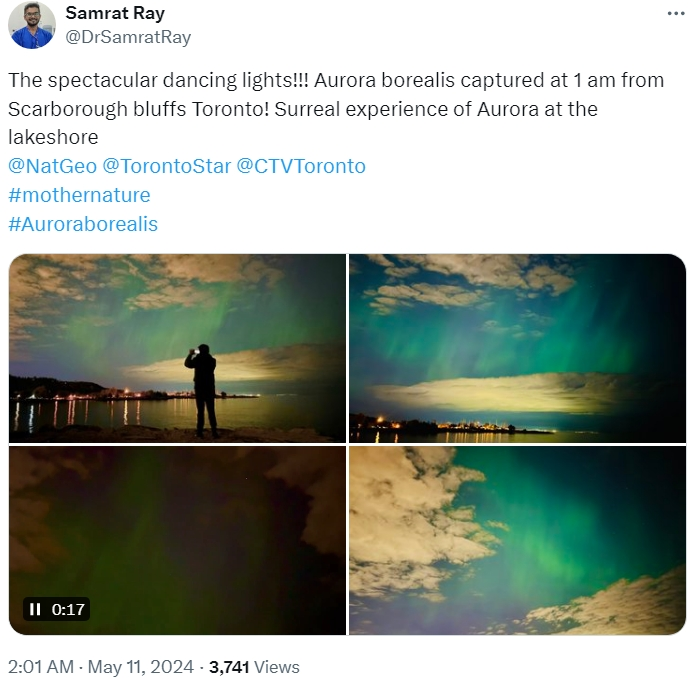694x679 pixels.
Task: Open the dark aurora video thumbnail
Action: [177, 540]
